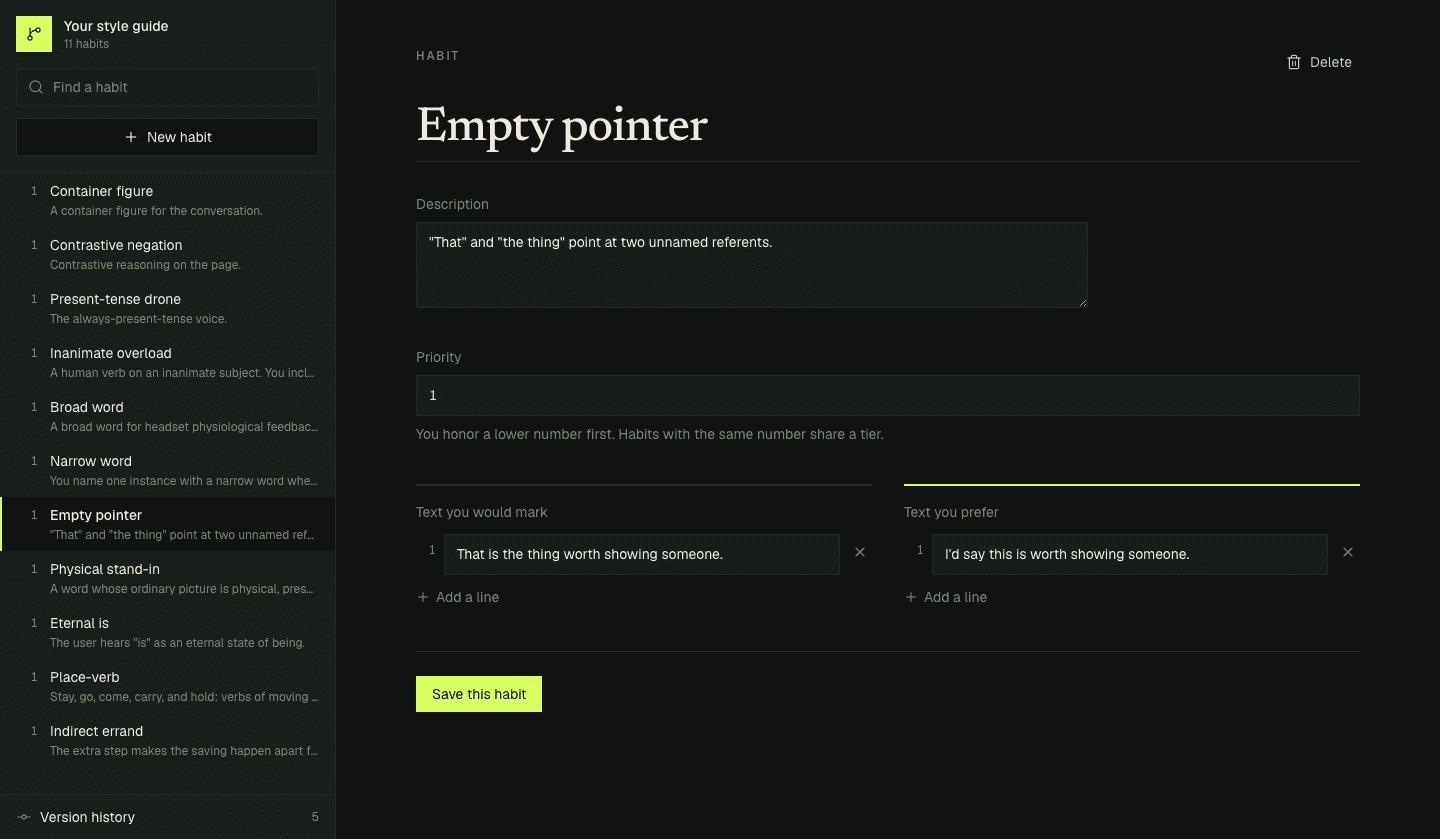This screenshot has width=1440, height=839.
Task: Select the Broad word habit
Action: tap(167, 416)
